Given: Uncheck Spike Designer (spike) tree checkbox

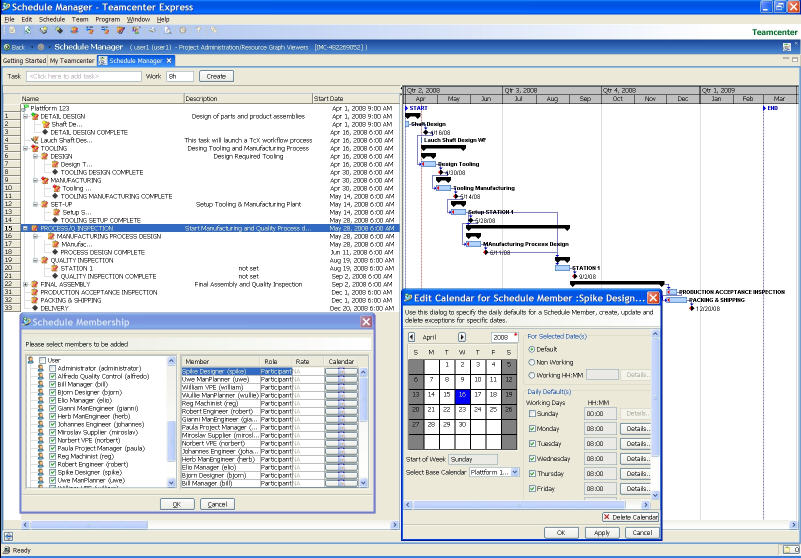Looking at the screenshot, I should [52, 473].
